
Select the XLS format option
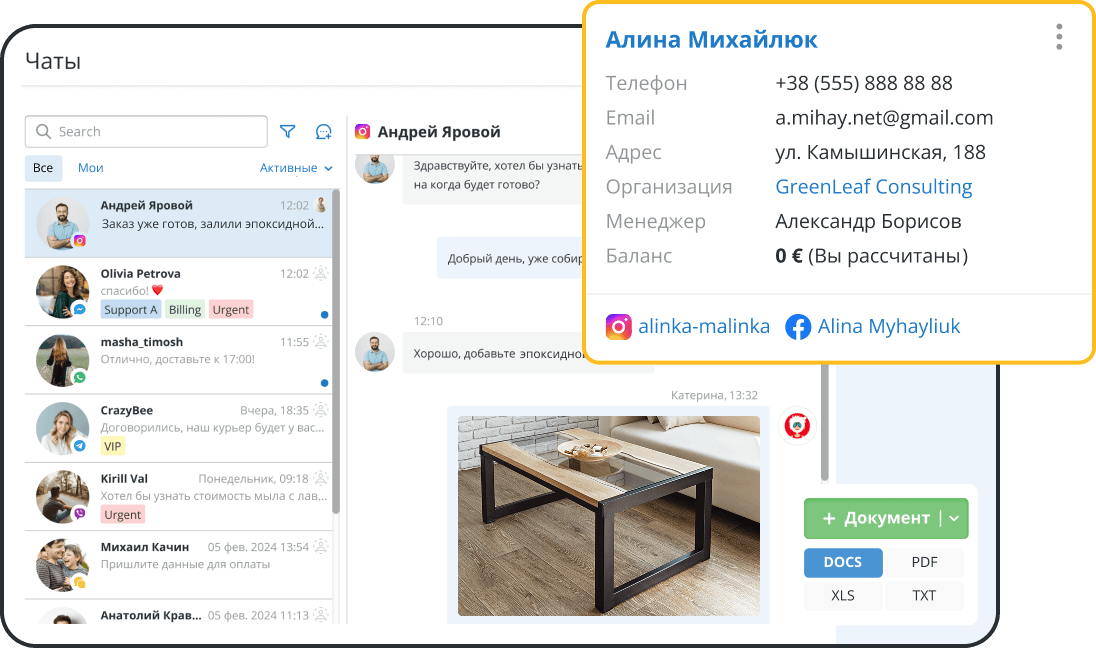point(843,595)
